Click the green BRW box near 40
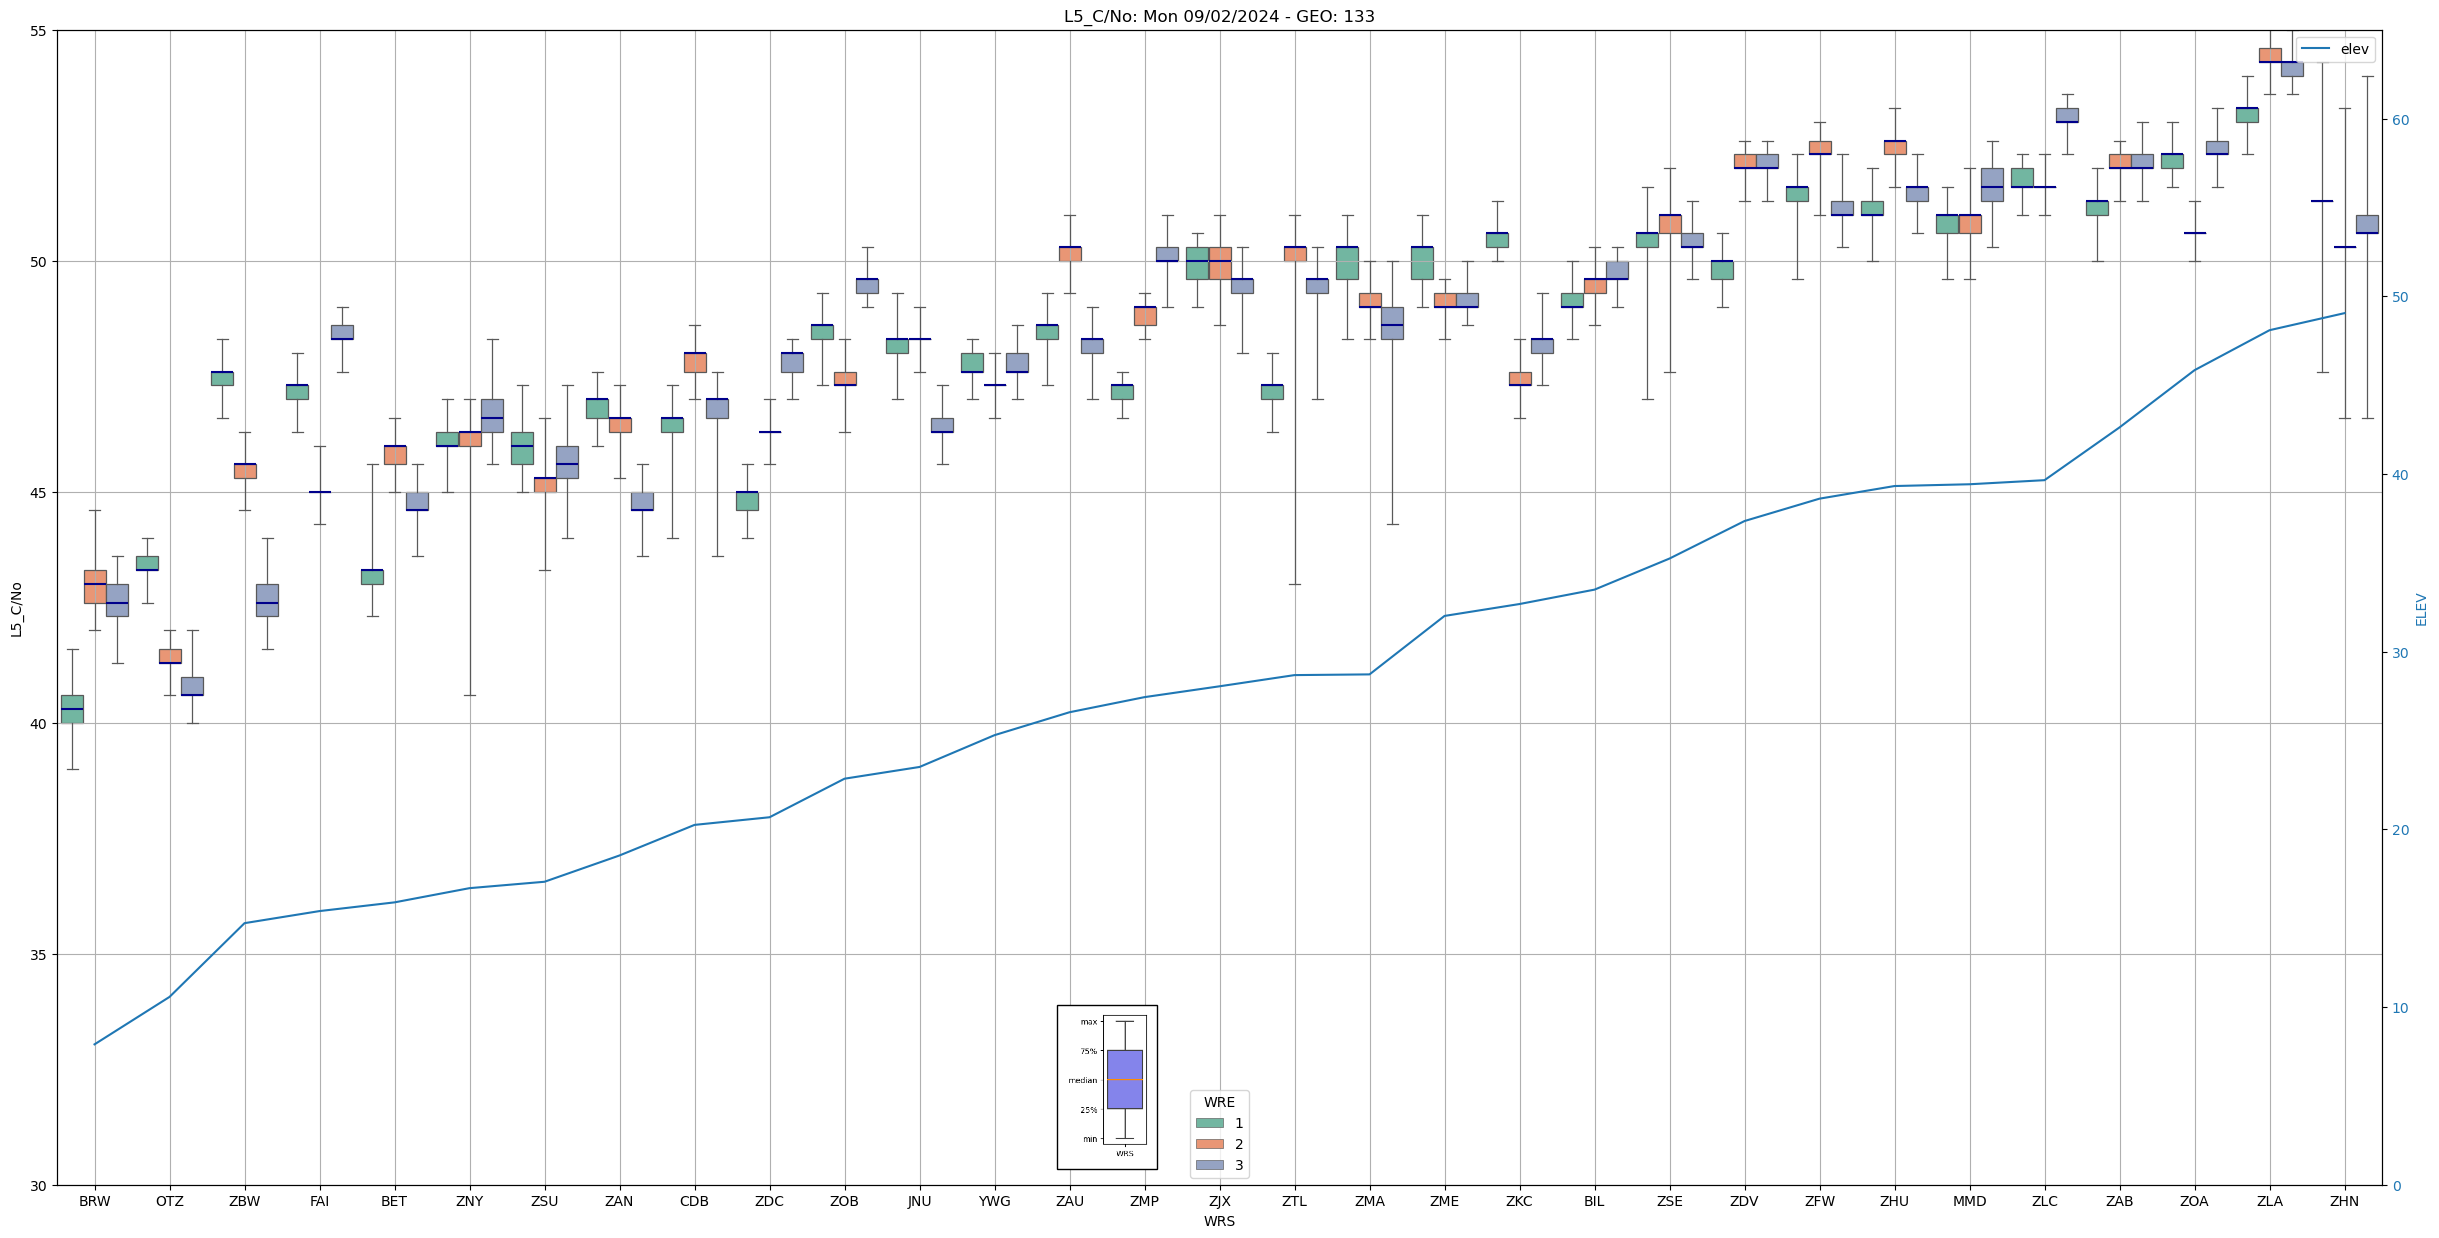 (x=72, y=709)
